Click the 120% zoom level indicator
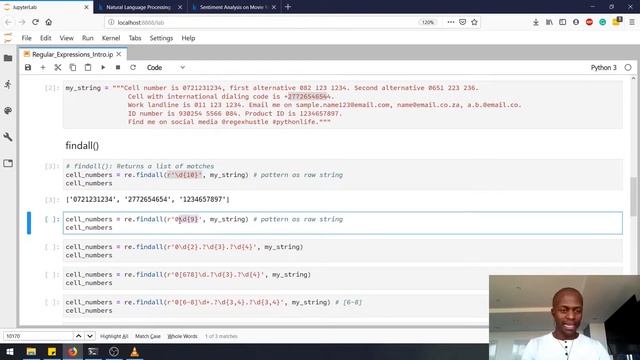The image size is (640, 360). pyautogui.click(x=427, y=22)
